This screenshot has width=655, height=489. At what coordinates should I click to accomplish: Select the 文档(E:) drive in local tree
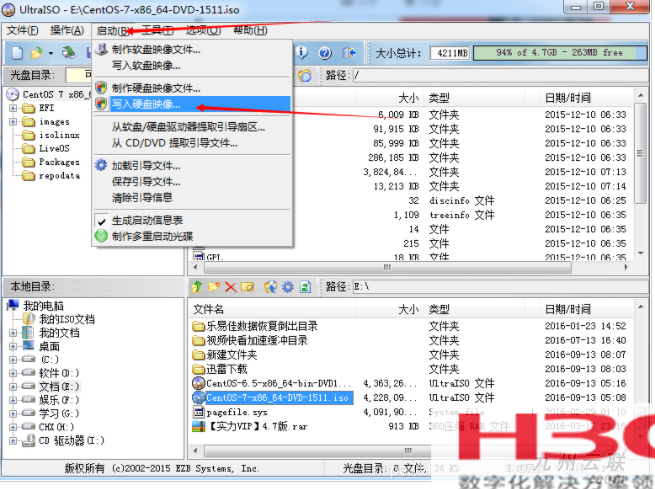(x=59, y=387)
